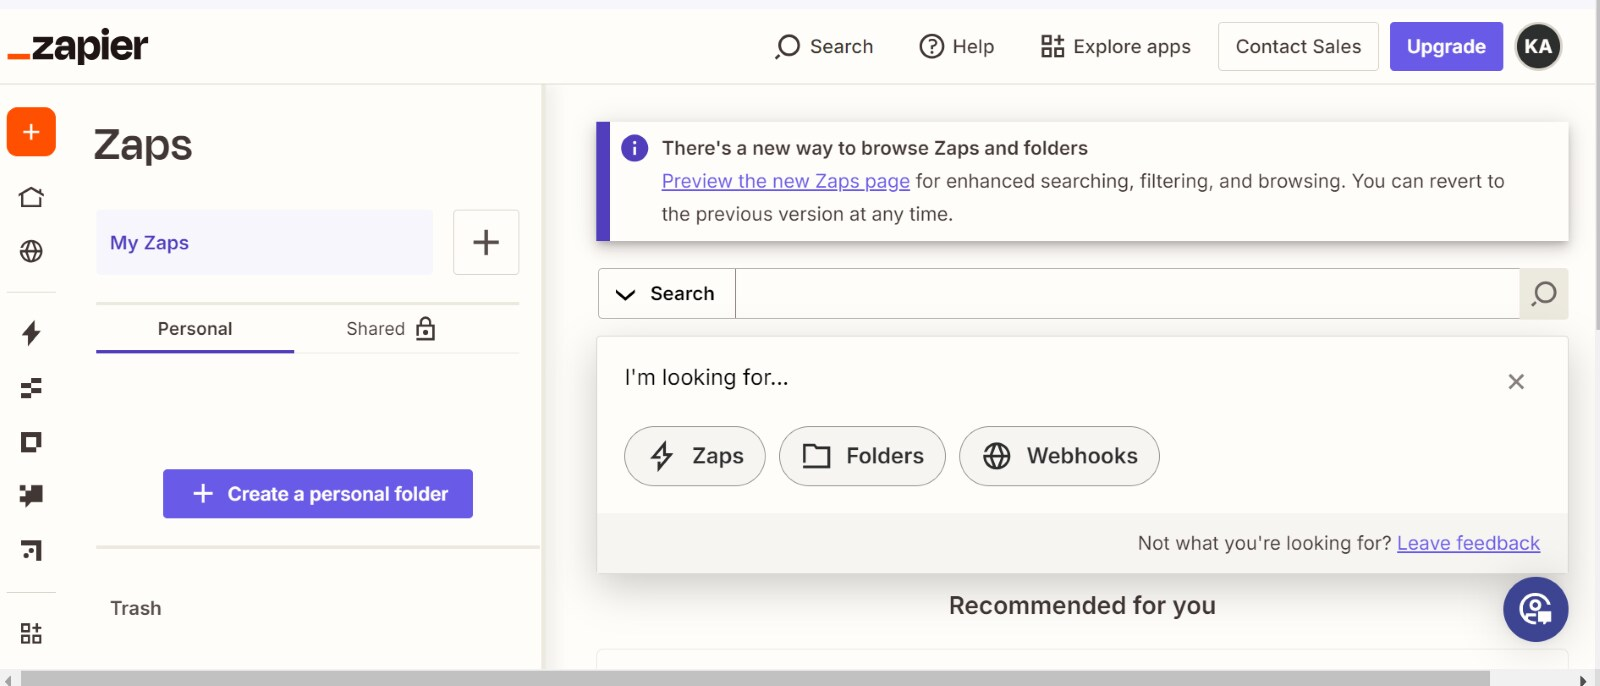Switch to the Personal tab

(195, 329)
